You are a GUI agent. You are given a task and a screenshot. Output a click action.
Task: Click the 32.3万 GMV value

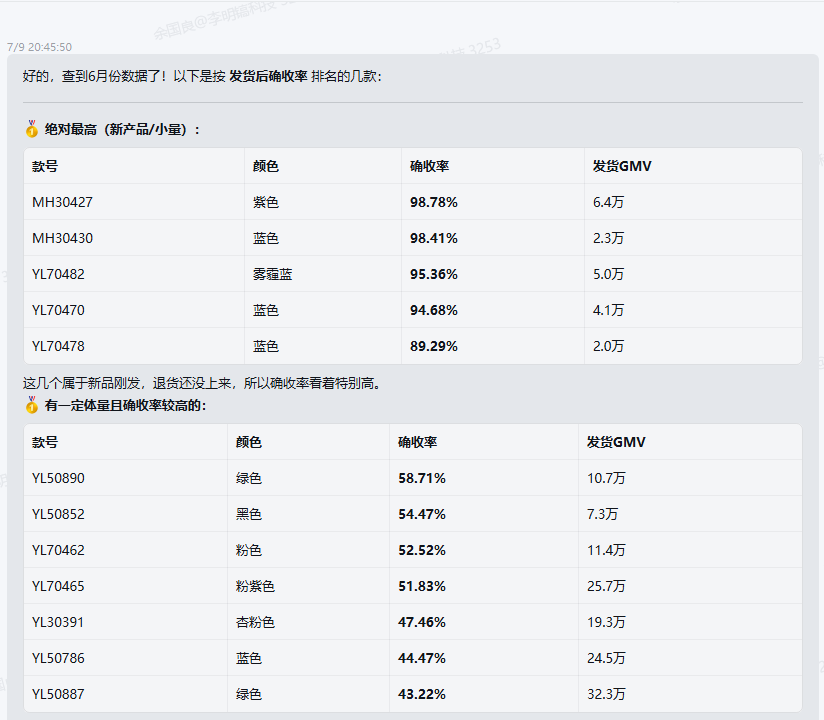[606, 694]
